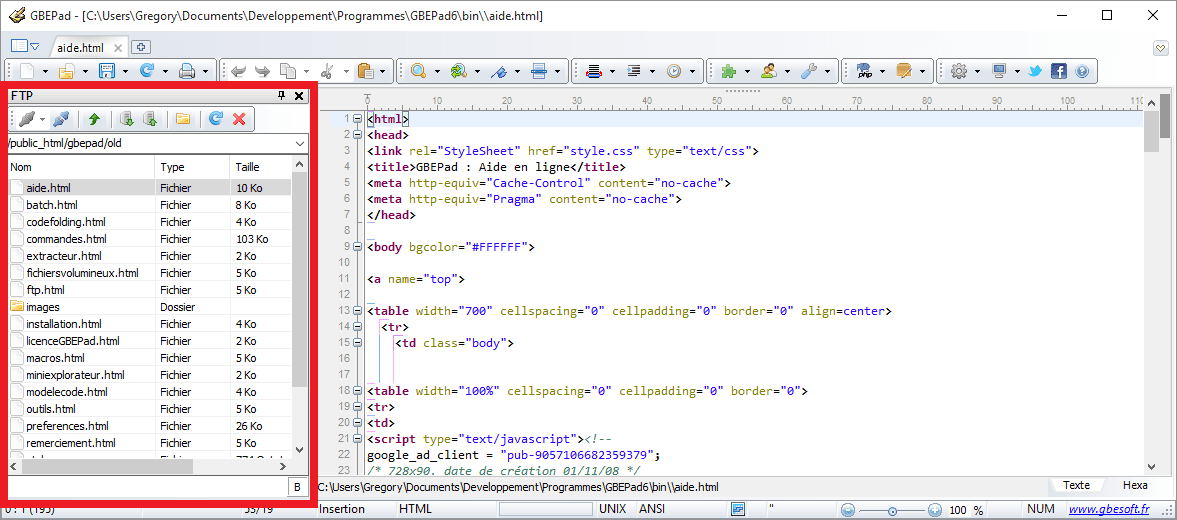
Task: Adjust the zoom slider in status bar
Action: coord(892,510)
